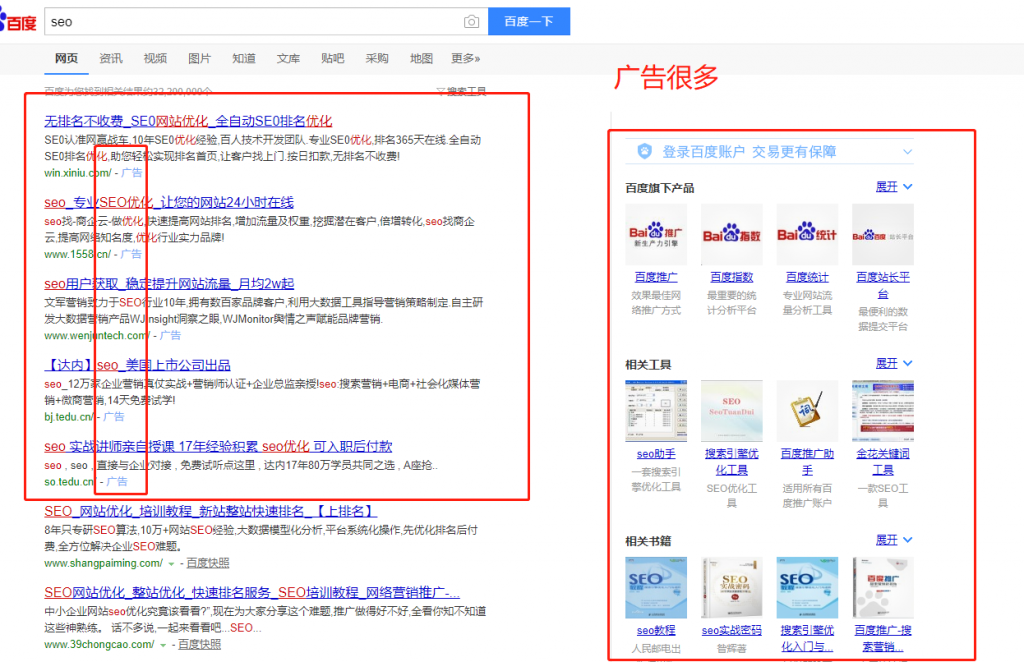Click the camera image-search icon

click(x=471, y=22)
